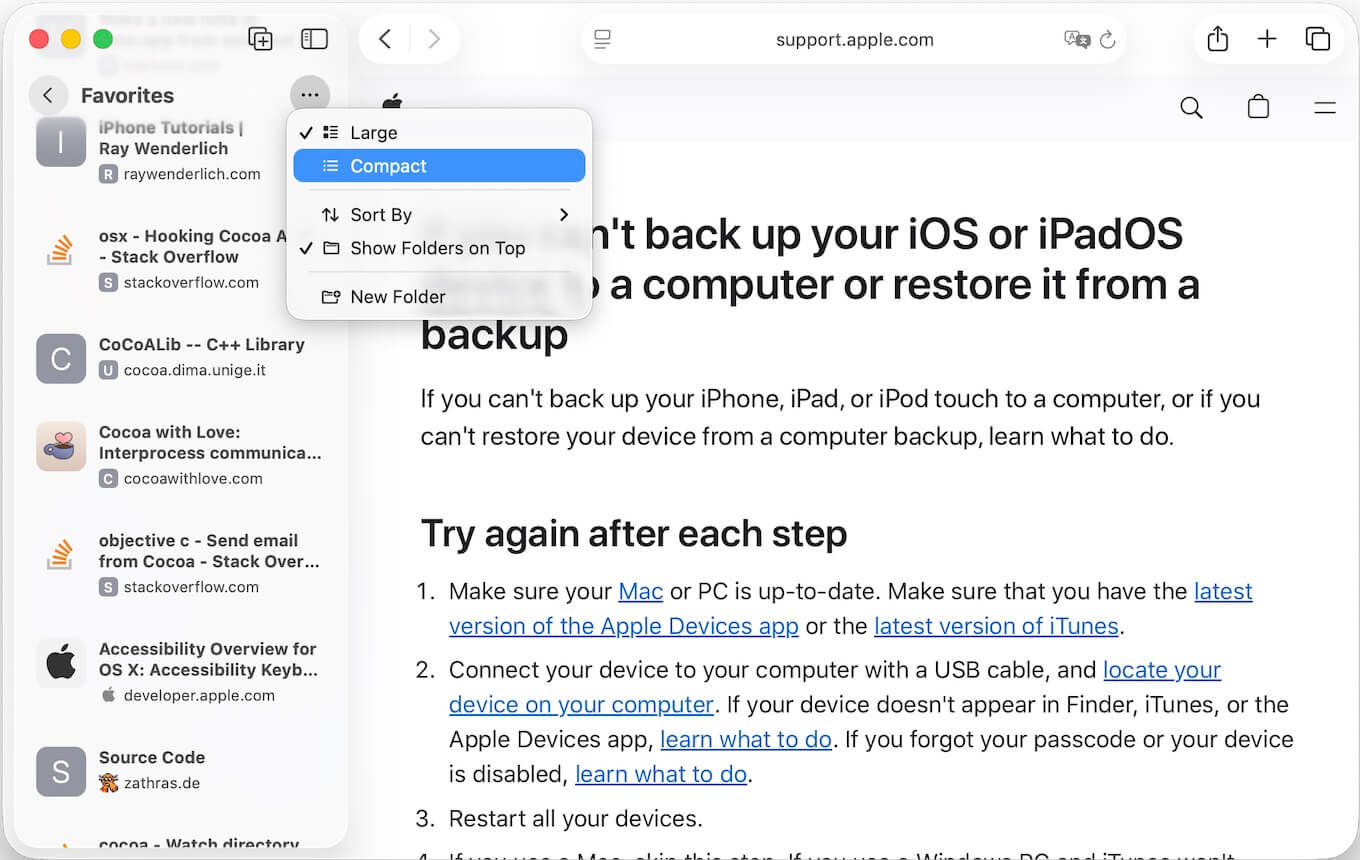The height and width of the screenshot is (860, 1360).
Task: Click the translate page icon
Action: pos(1076,40)
